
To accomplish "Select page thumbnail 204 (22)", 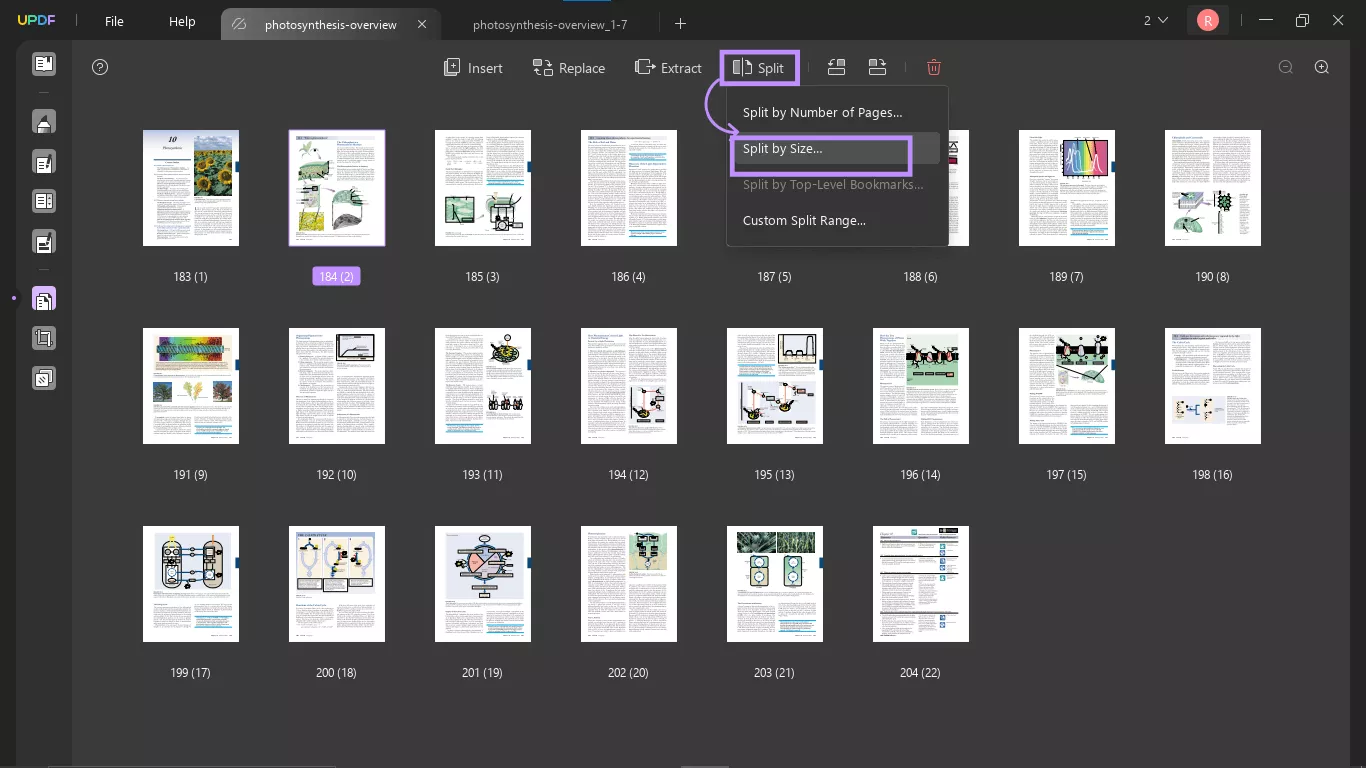I will [x=921, y=583].
